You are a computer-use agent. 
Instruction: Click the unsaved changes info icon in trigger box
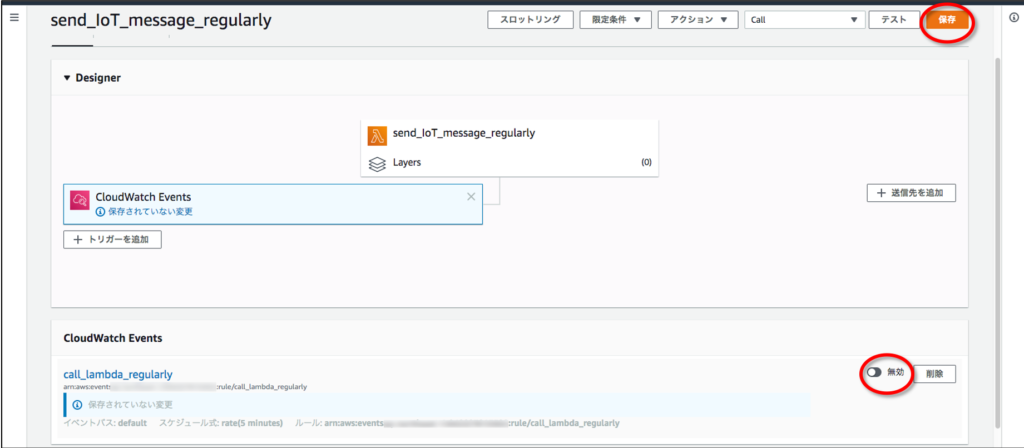tap(100, 212)
